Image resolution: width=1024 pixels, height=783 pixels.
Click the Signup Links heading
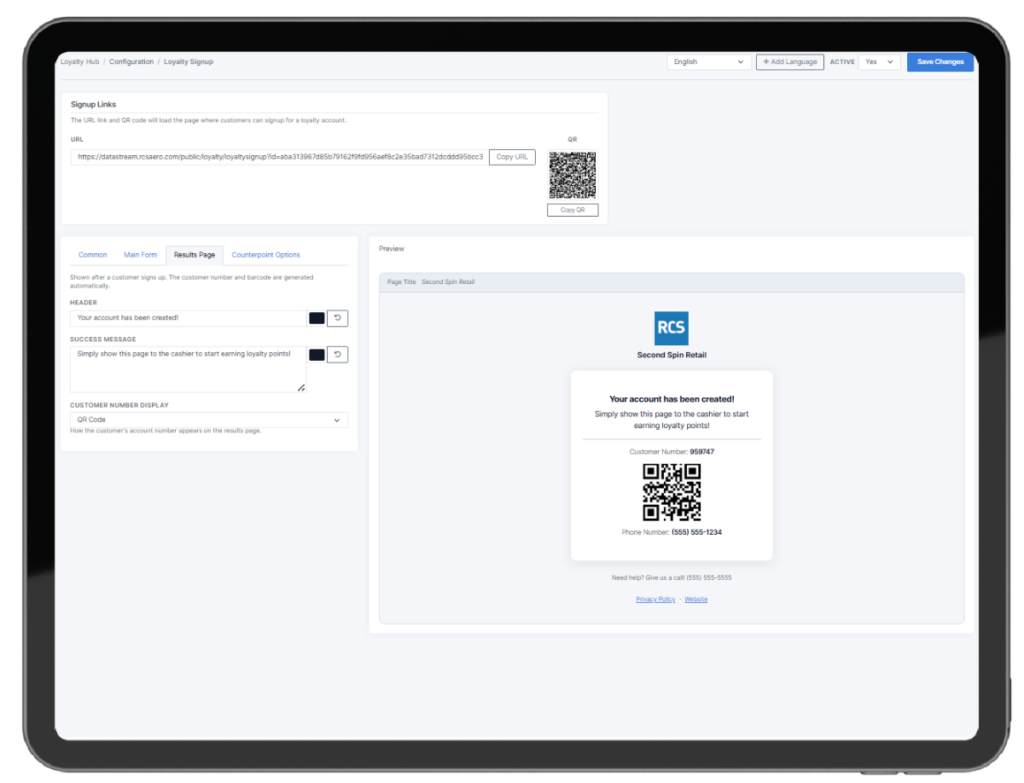coord(93,104)
